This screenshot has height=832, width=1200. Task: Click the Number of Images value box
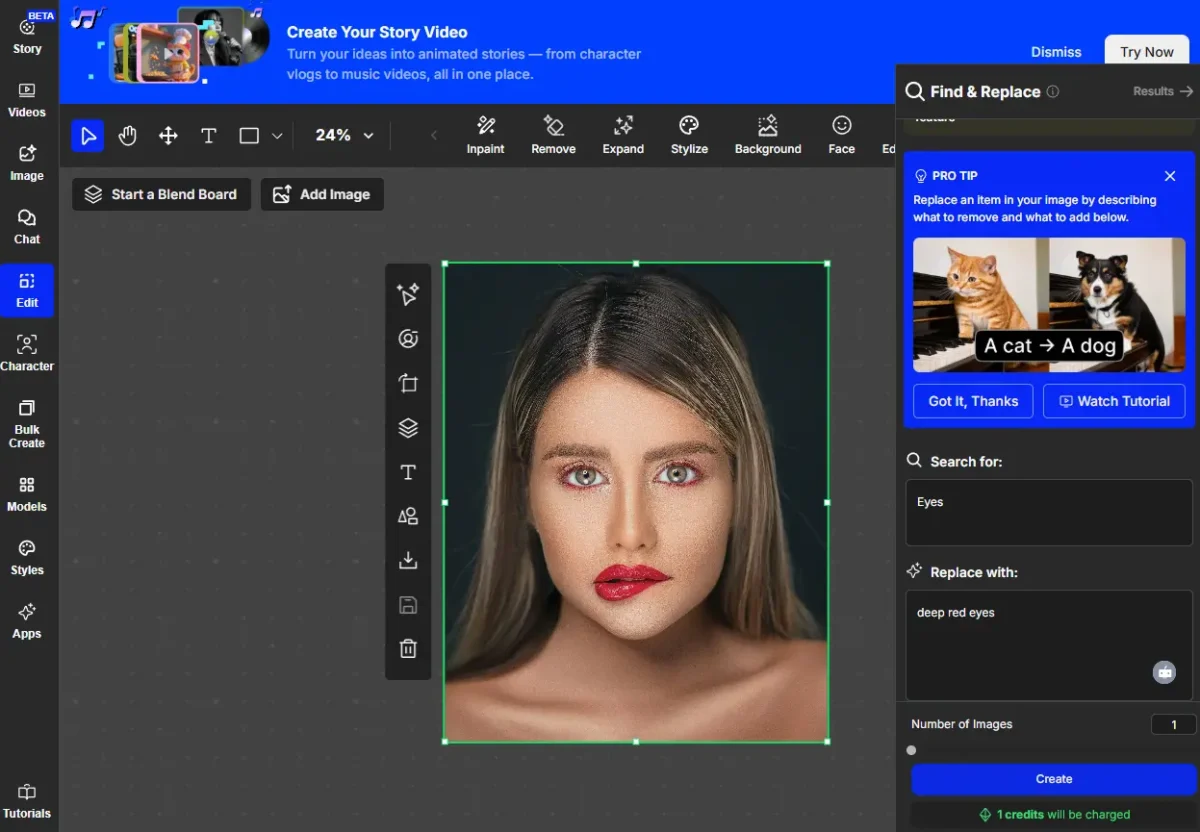1173,725
